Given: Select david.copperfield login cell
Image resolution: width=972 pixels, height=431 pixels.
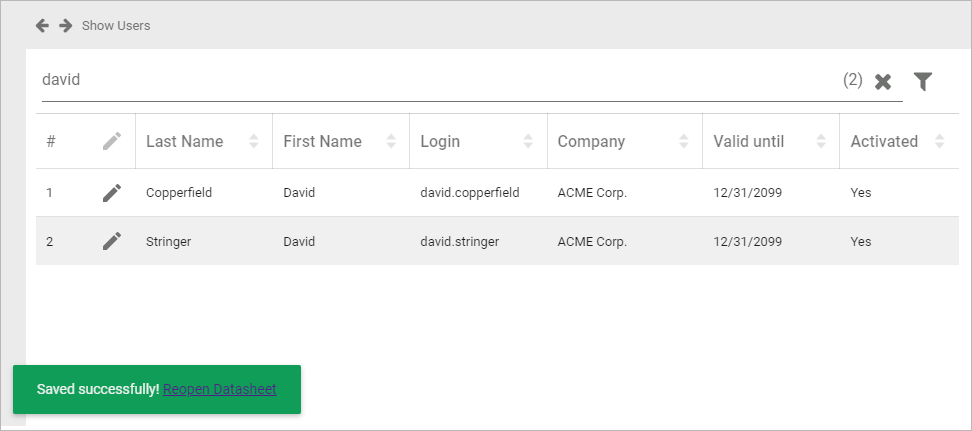Looking at the screenshot, I should pyautogui.click(x=470, y=193).
